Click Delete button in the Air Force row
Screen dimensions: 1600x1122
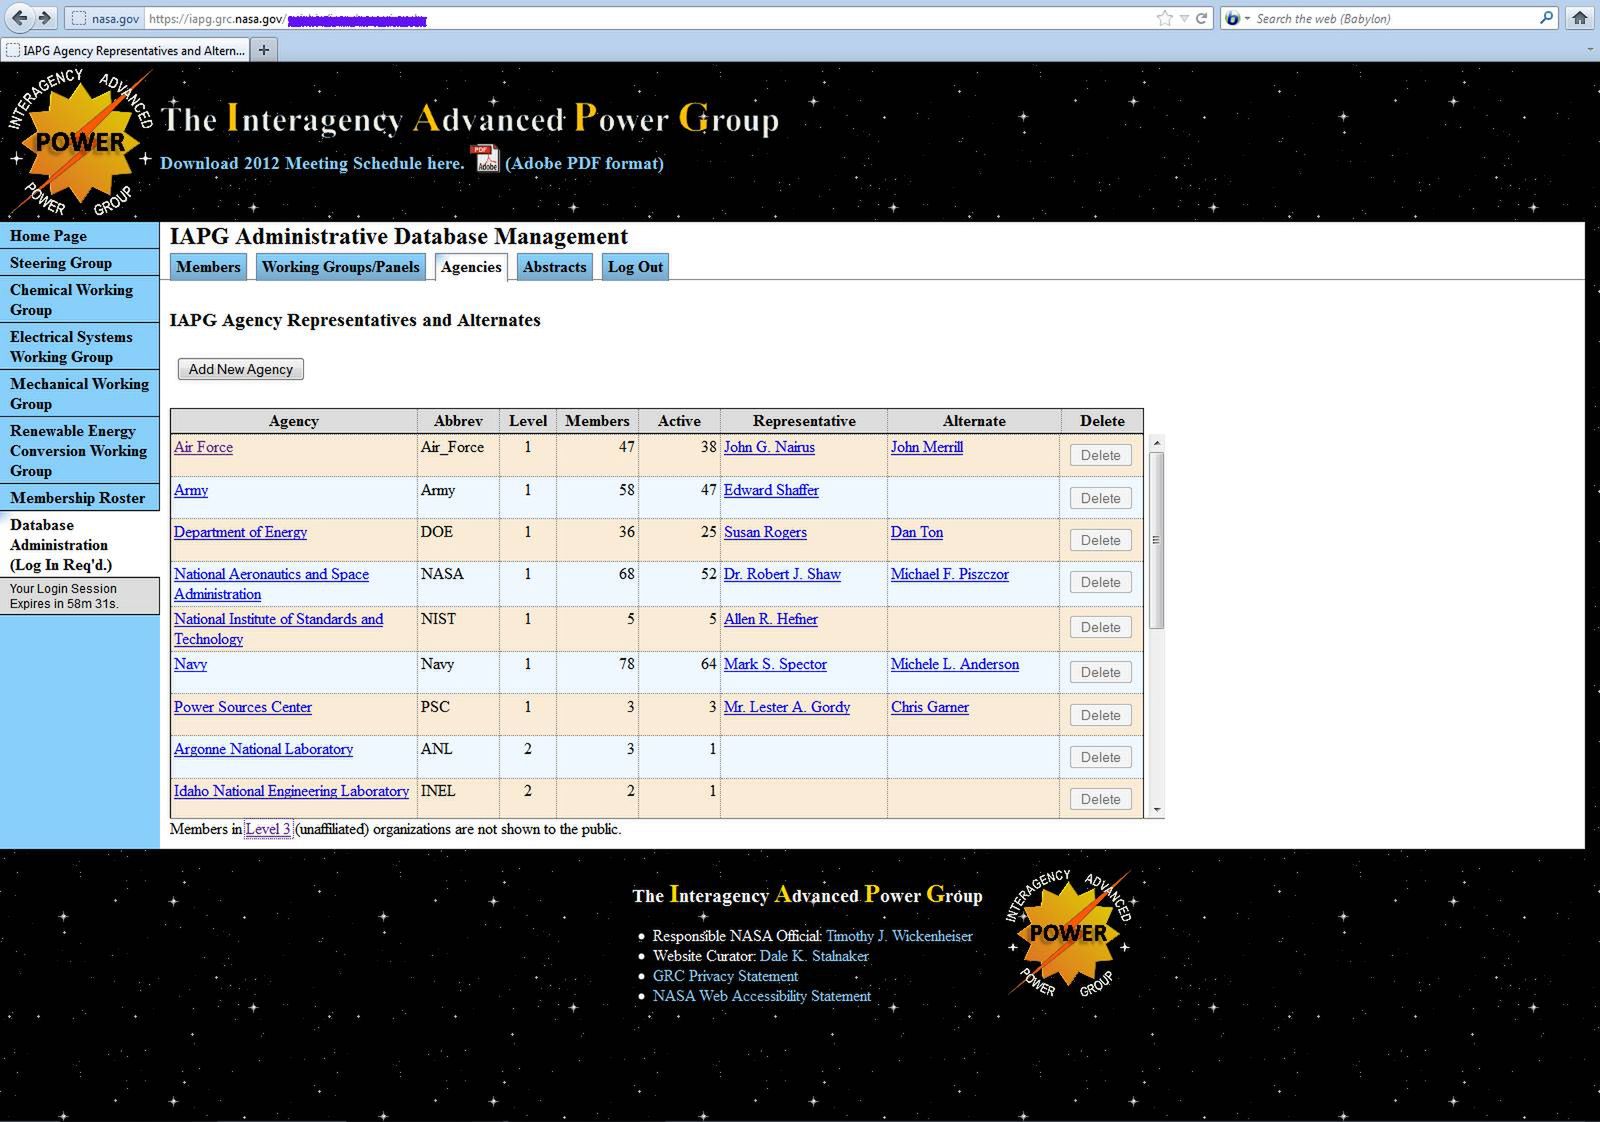click(x=1100, y=455)
